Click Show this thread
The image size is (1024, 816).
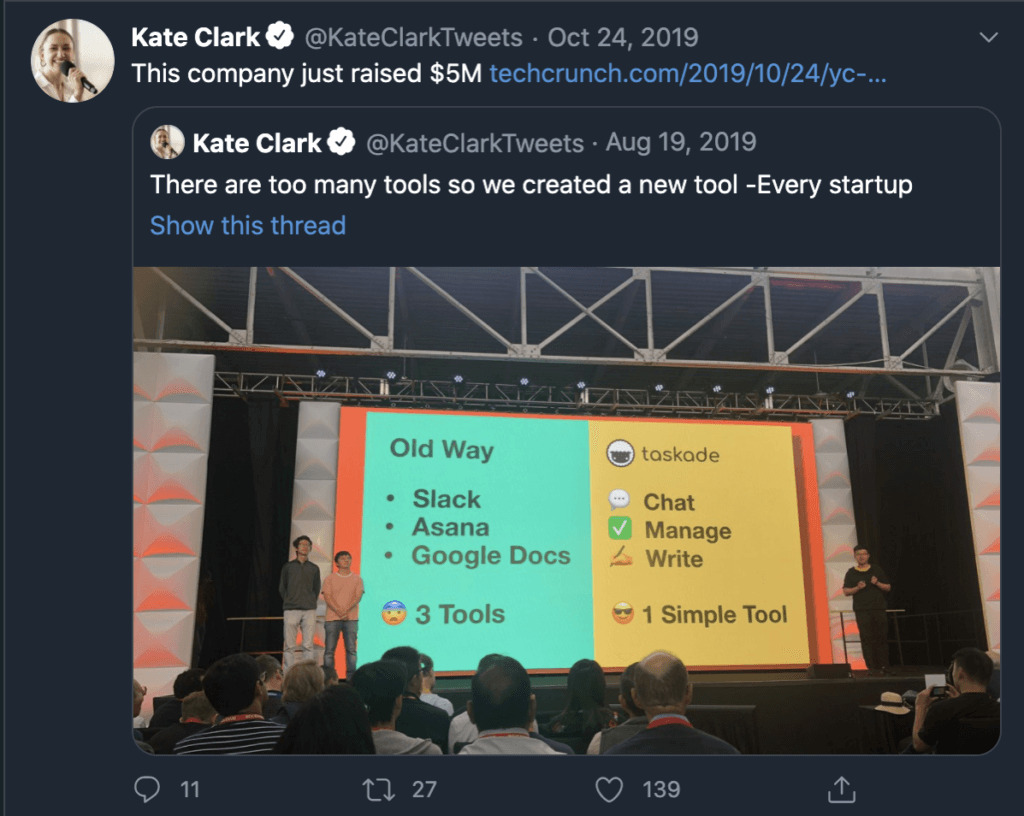tap(247, 226)
